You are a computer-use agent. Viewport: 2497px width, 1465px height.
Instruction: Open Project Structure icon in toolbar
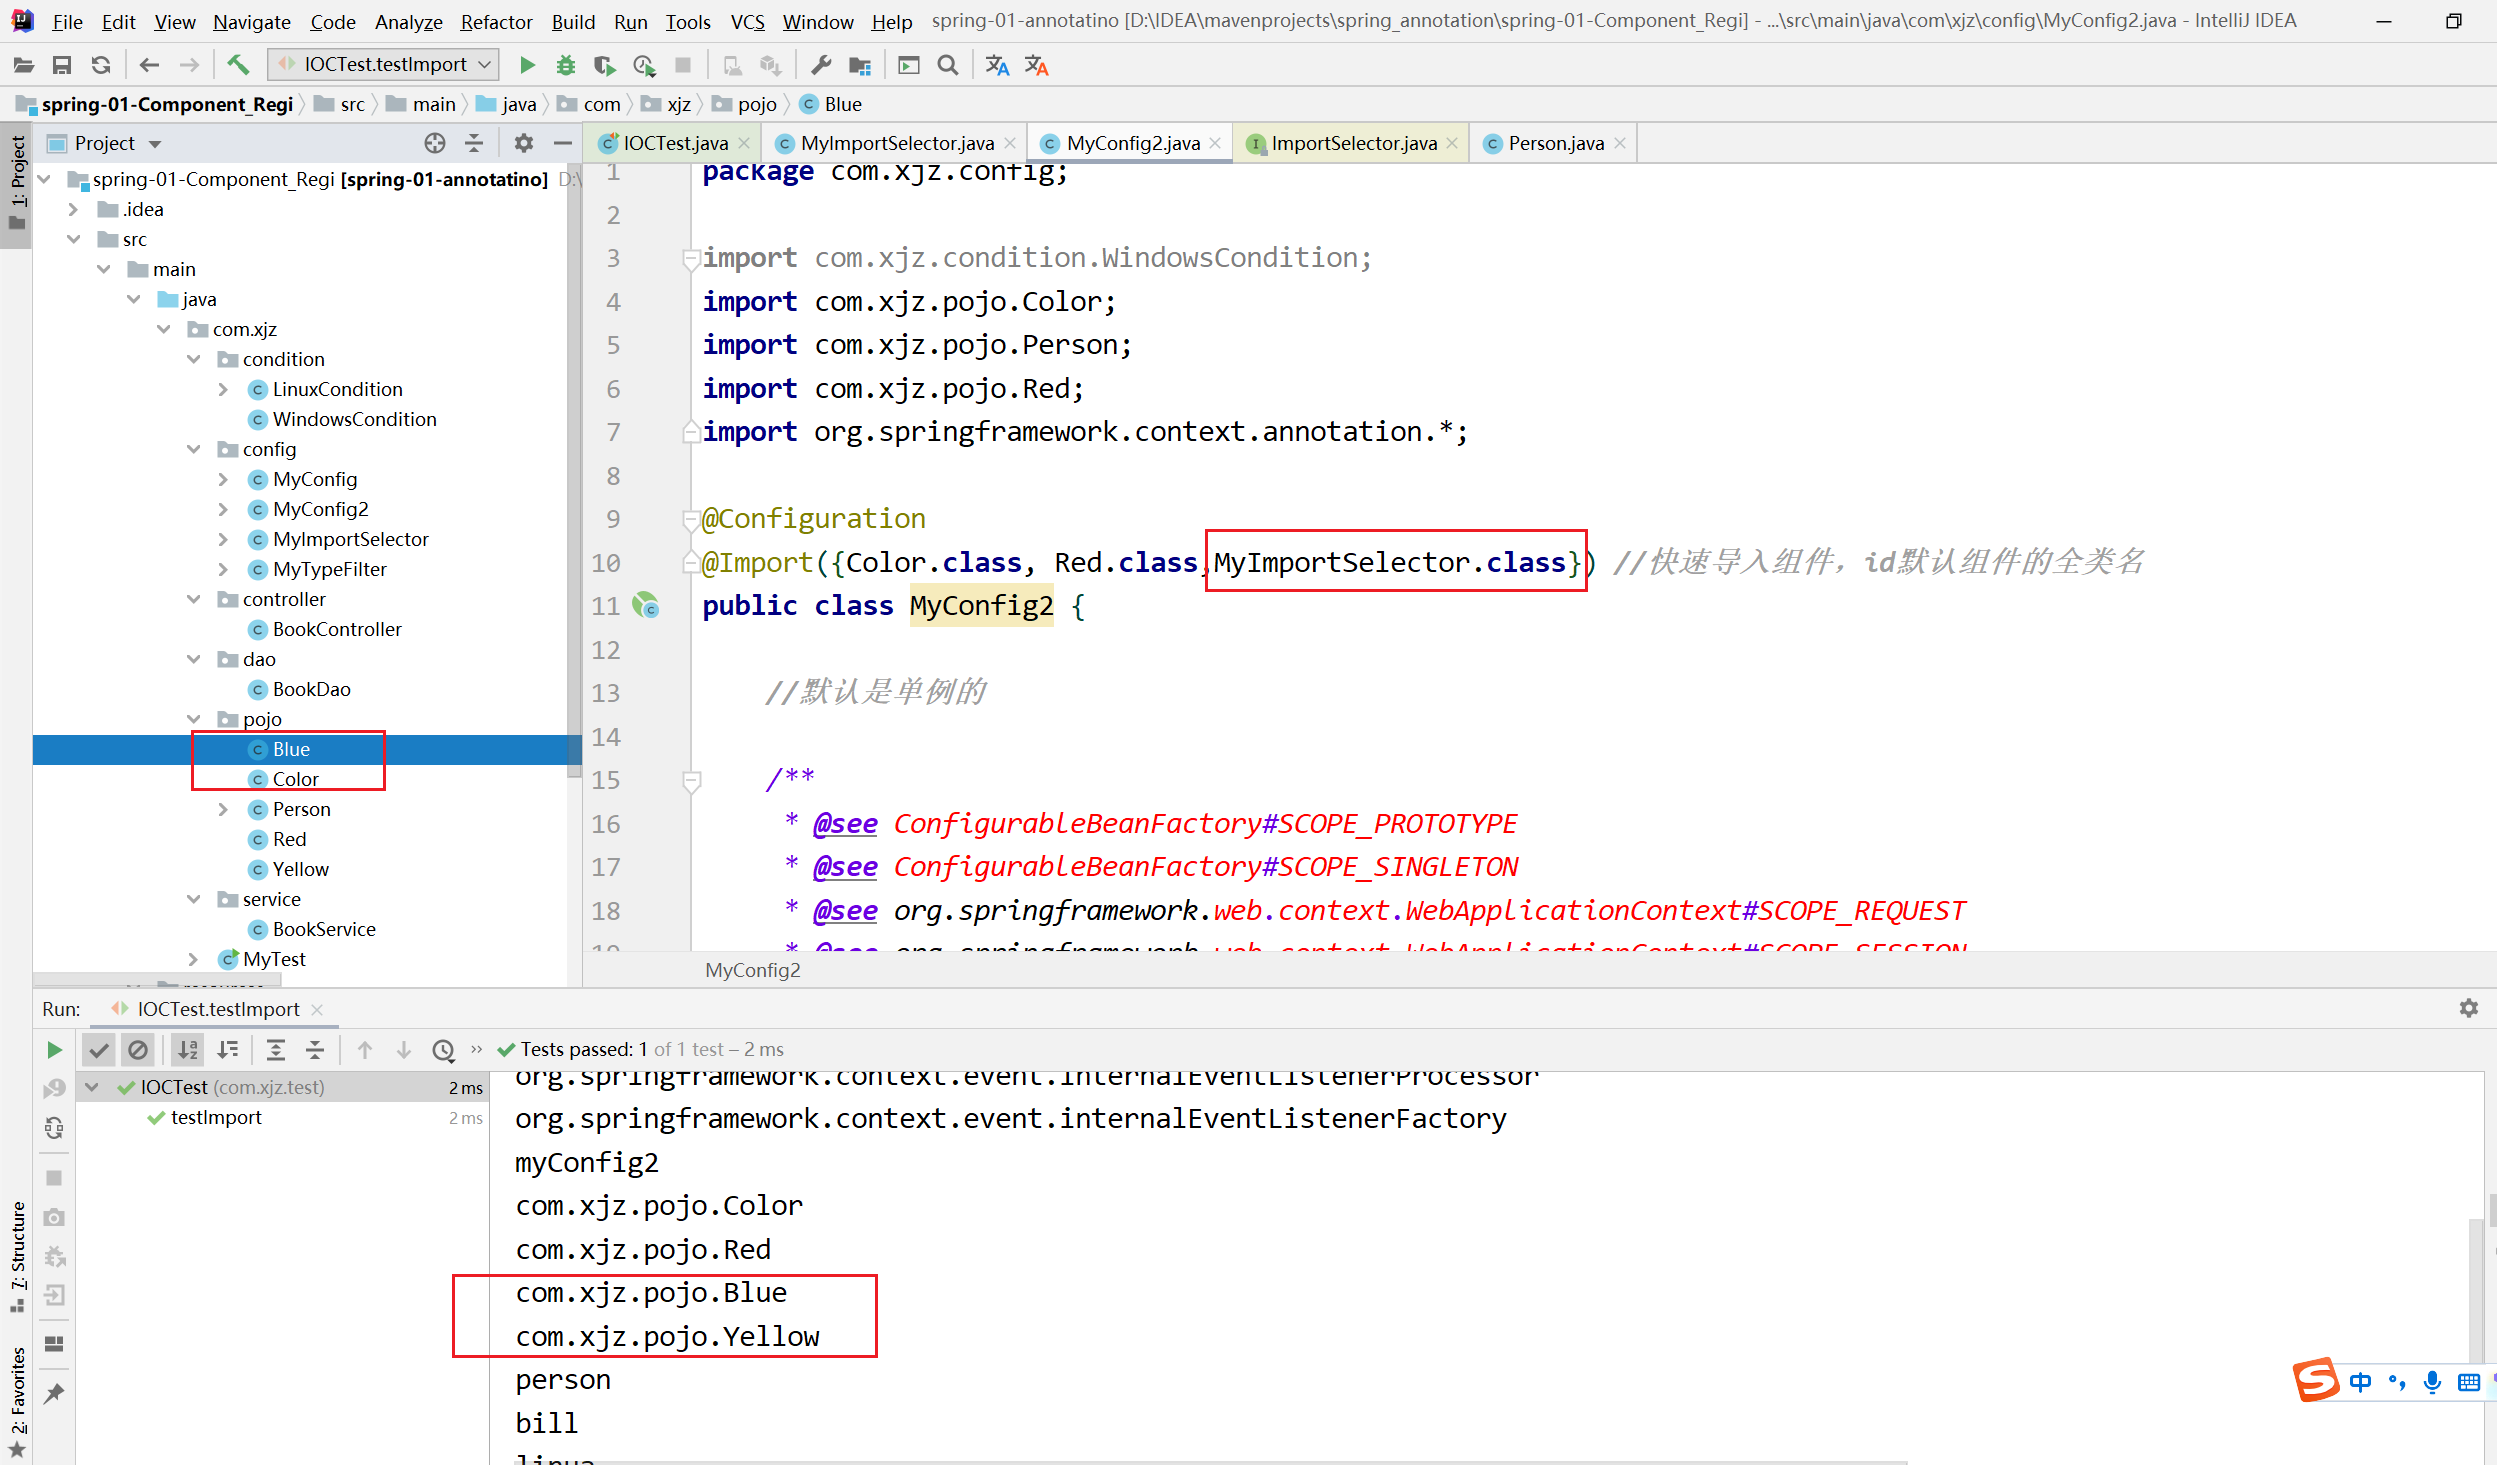pos(859,66)
